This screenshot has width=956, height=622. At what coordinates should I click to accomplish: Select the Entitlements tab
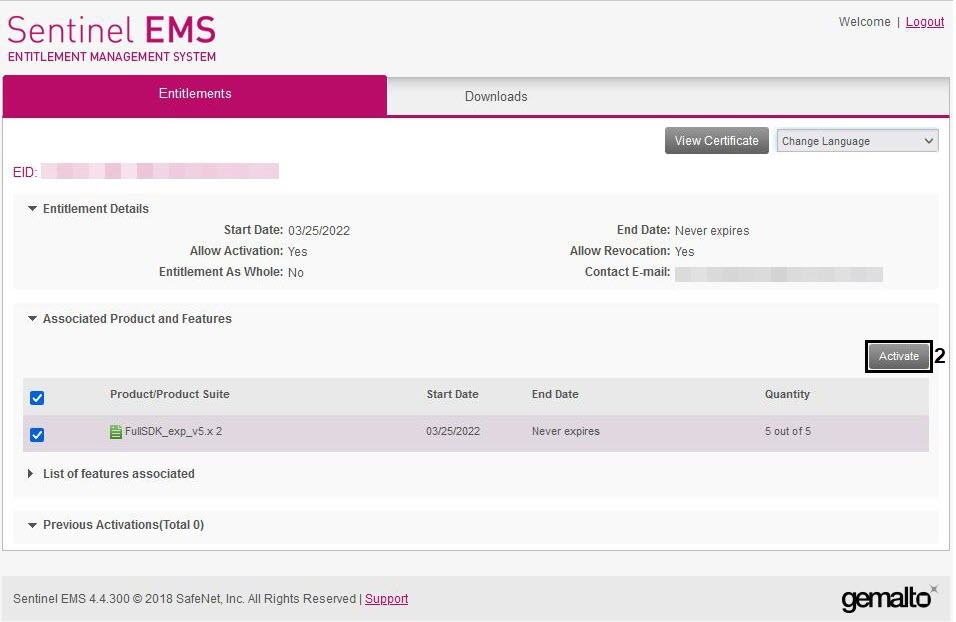point(195,95)
